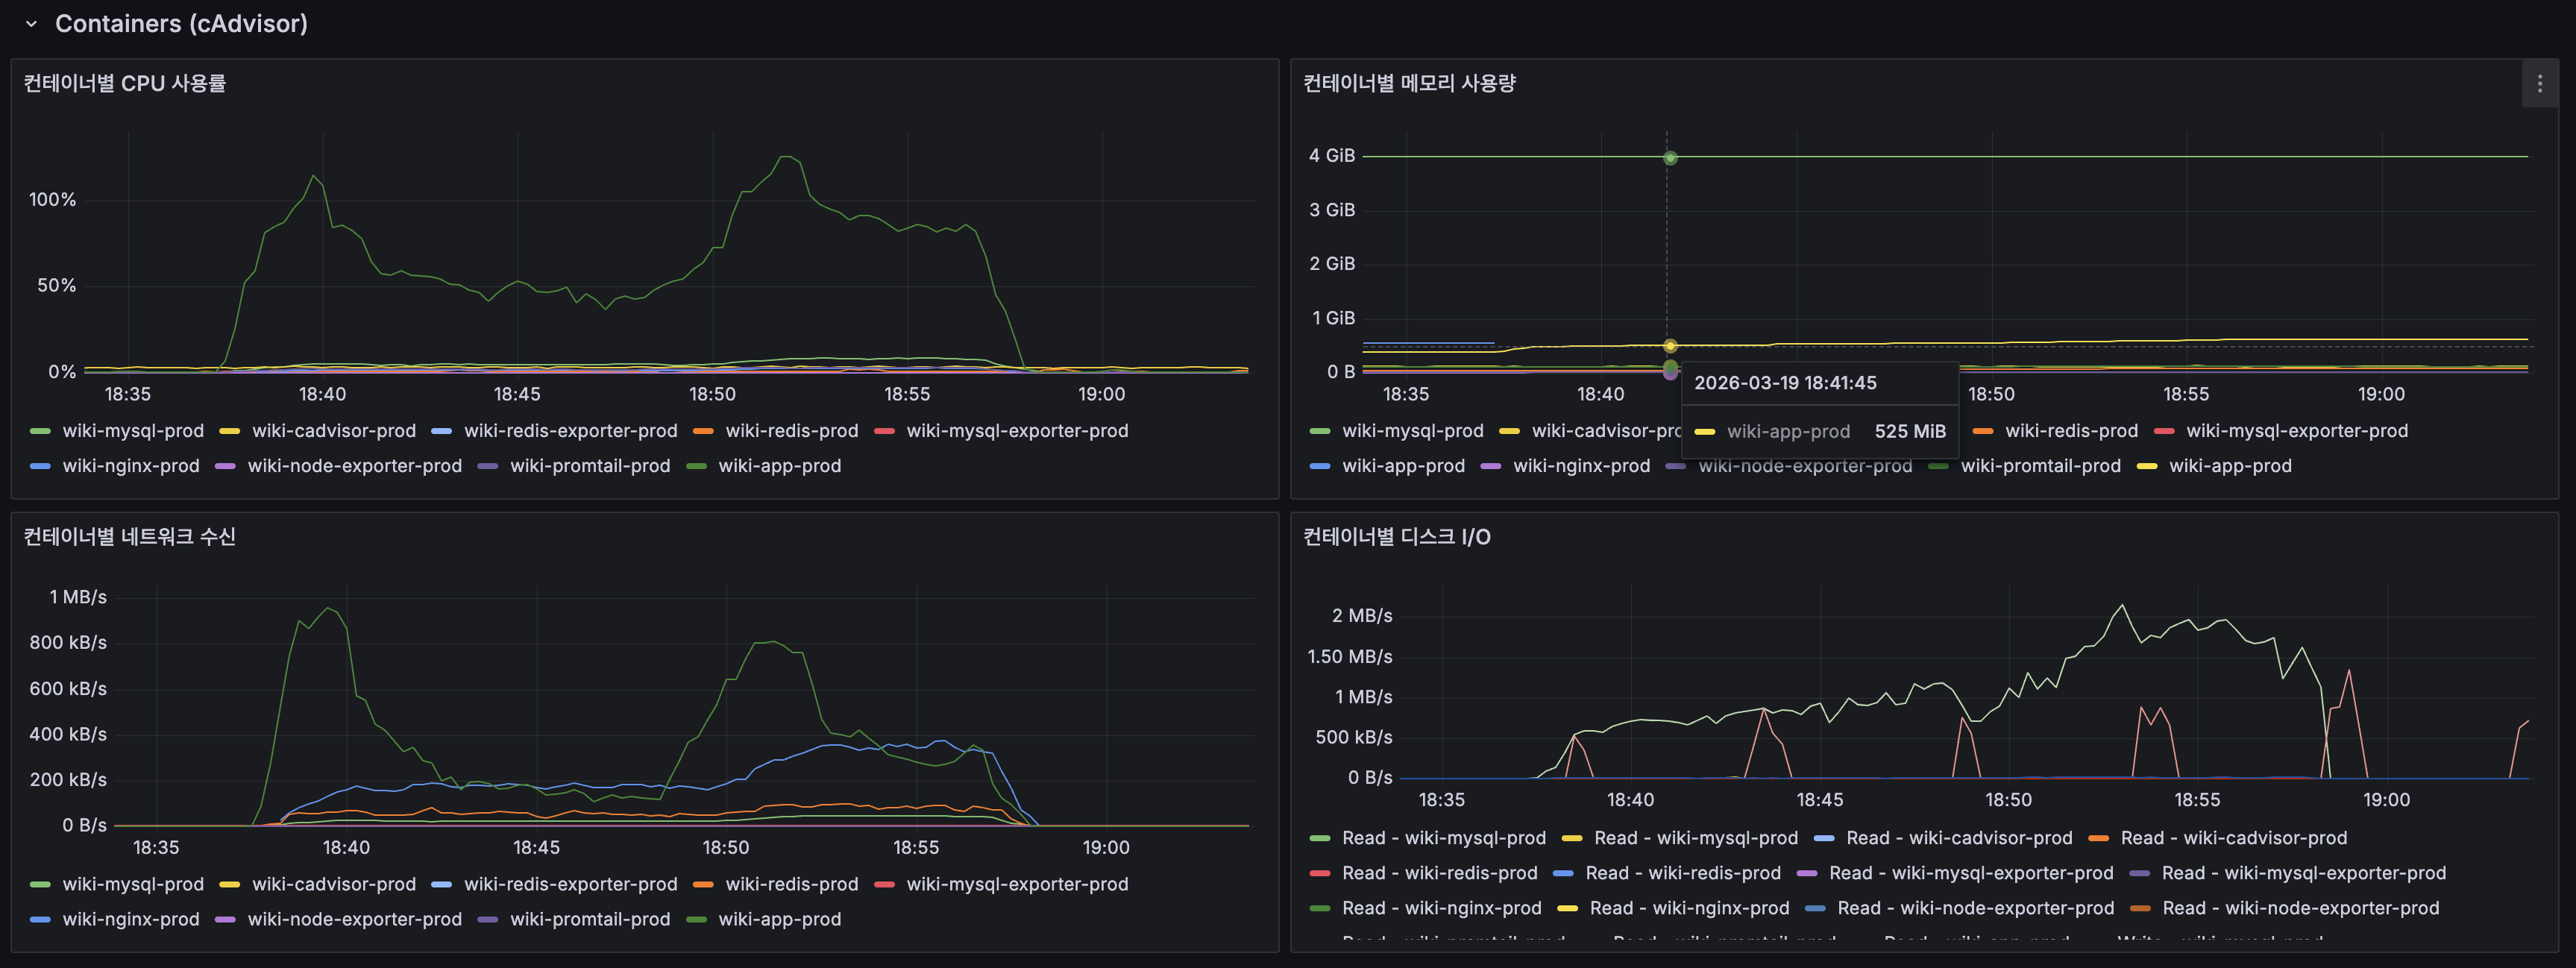The width and height of the screenshot is (2576, 968).
Task: Click purple wiki-node-exporter-prod swatch in CPU legend
Action: click(225, 466)
